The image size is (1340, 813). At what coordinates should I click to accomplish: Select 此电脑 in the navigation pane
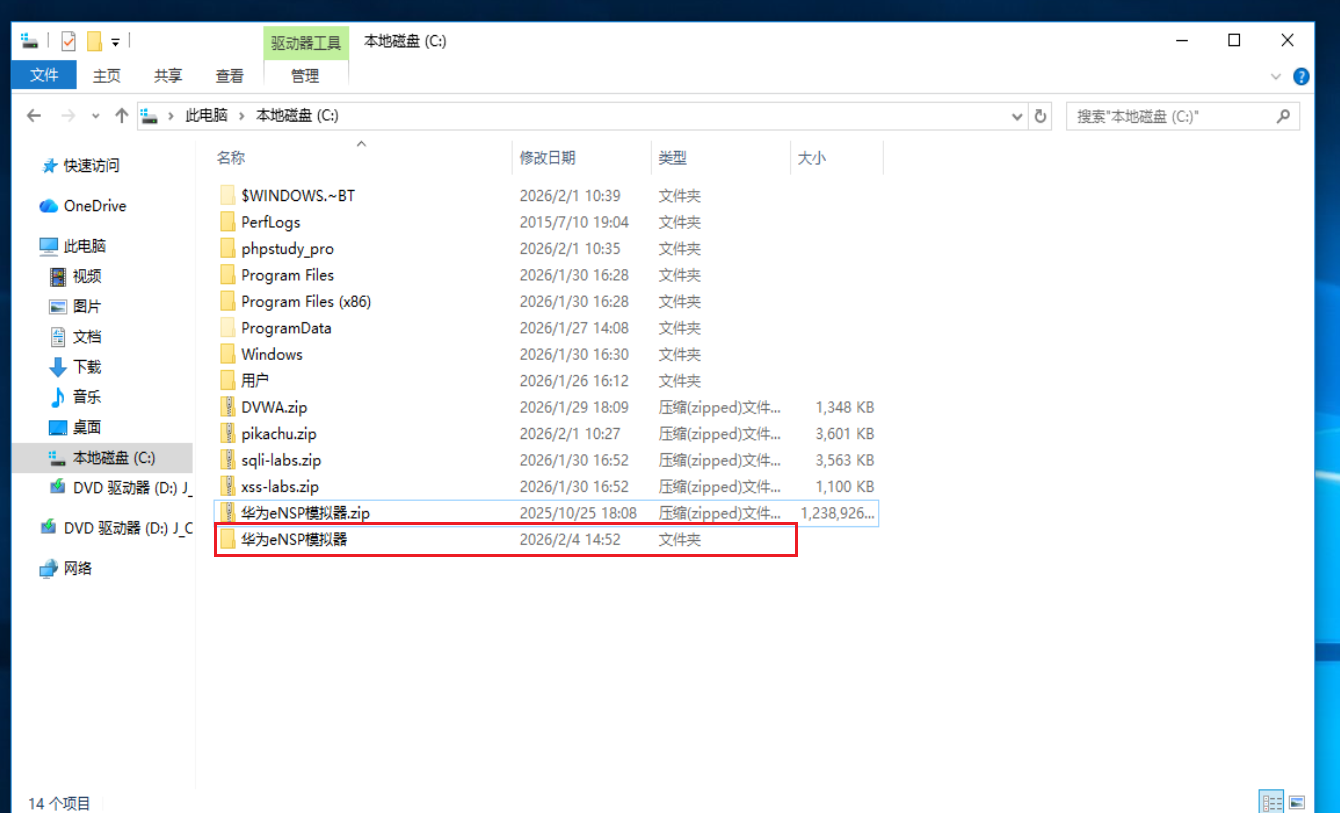click(73, 246)
